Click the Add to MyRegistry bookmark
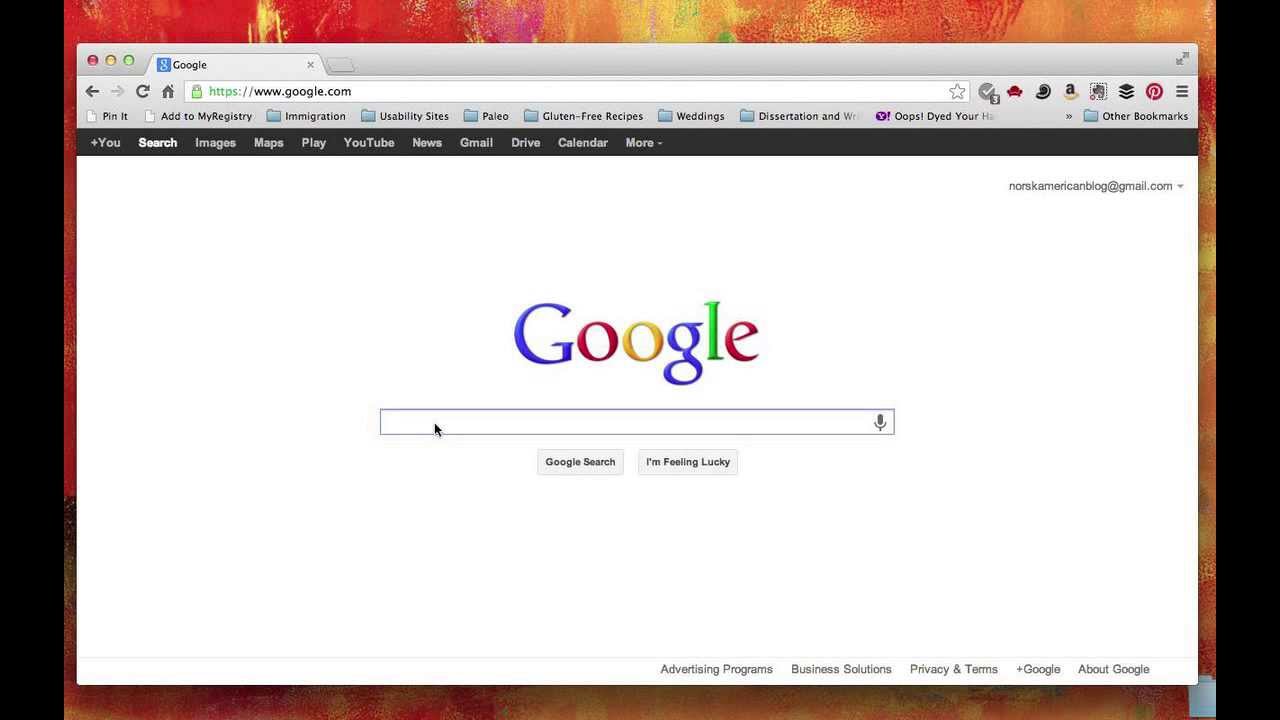Image resolution: width=1280 pixels, height=720 pixels. [x=197, y=116]
